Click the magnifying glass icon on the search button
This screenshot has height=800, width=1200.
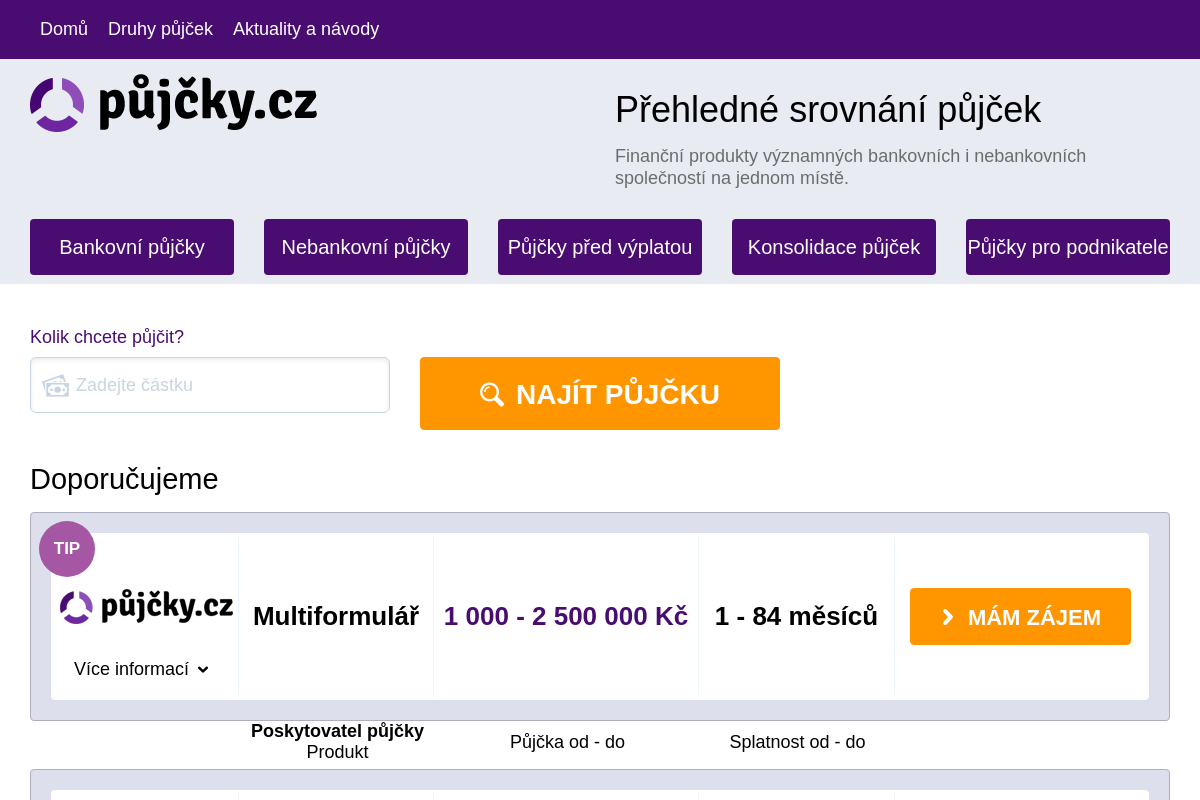pos(491,393)
